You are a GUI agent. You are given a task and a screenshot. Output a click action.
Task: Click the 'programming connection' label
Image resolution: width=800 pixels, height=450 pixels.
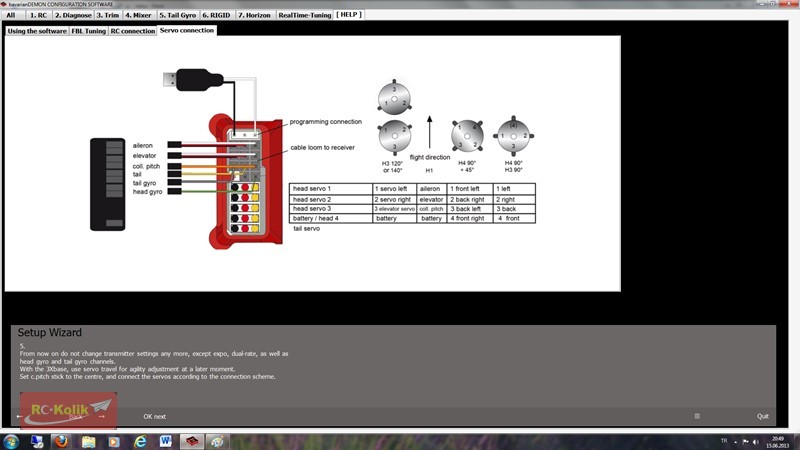pos(326,122)
